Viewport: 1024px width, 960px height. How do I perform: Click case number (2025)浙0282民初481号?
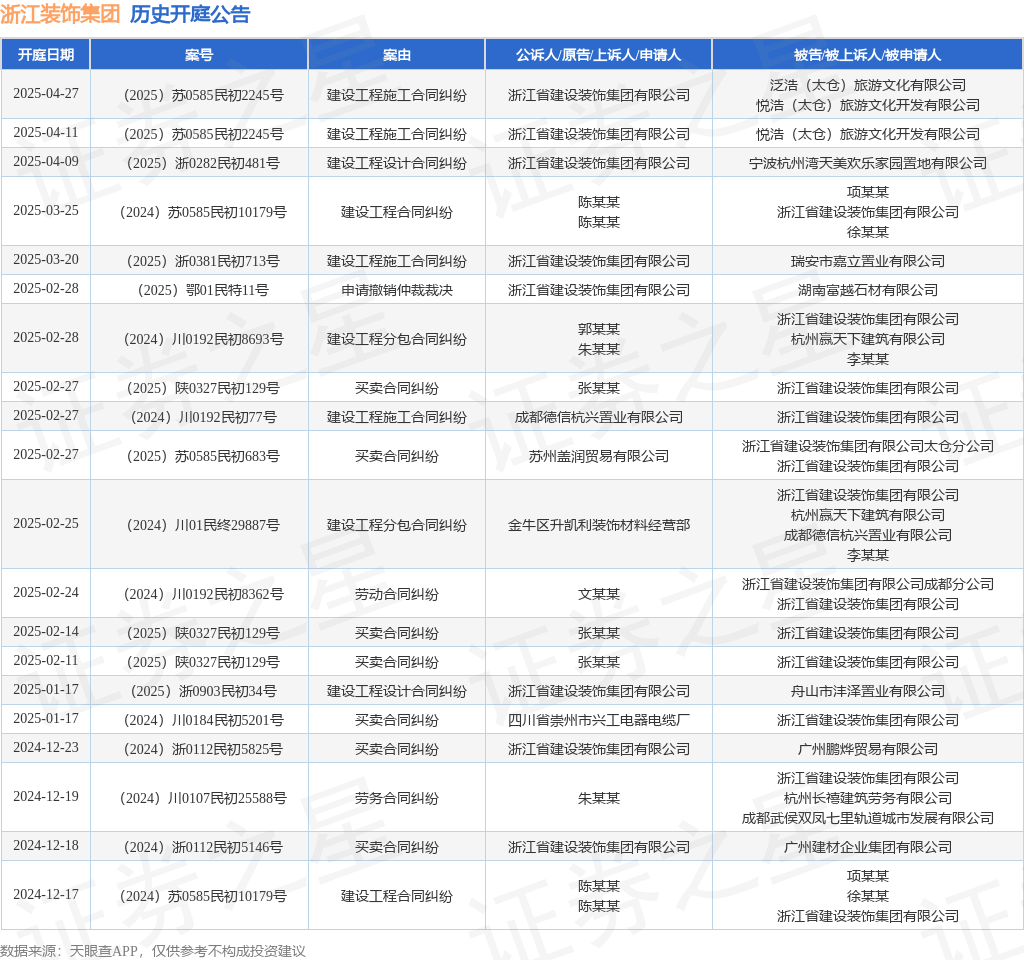point(203,163)
